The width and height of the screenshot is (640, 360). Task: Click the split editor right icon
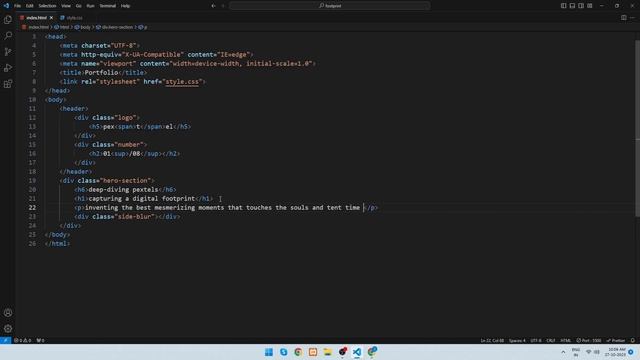click(624, 18)
